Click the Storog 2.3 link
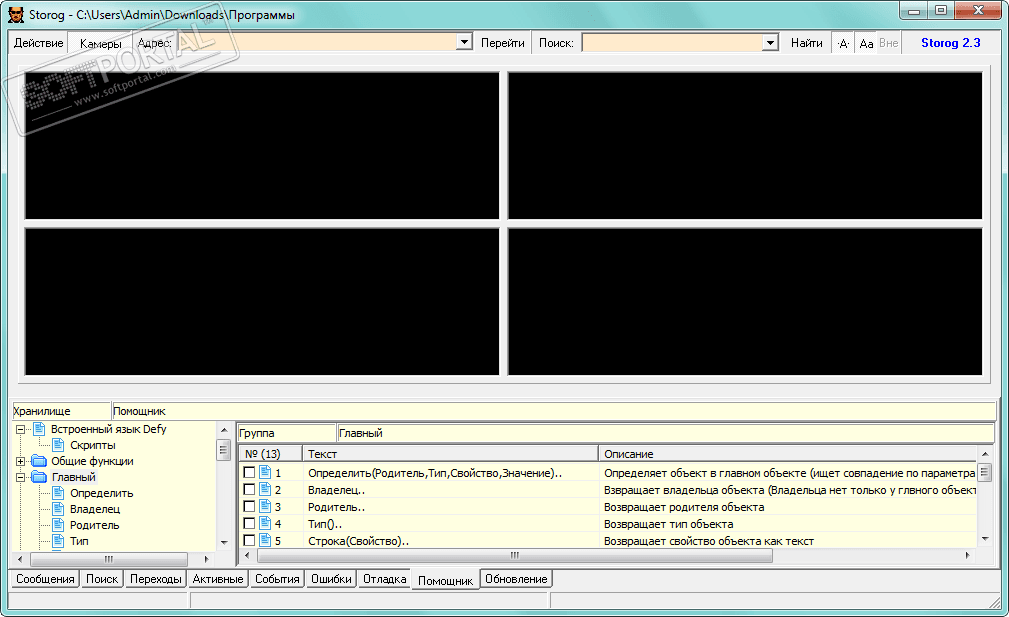The height and width of the screenshot is (617, 1009). [950, 43]
